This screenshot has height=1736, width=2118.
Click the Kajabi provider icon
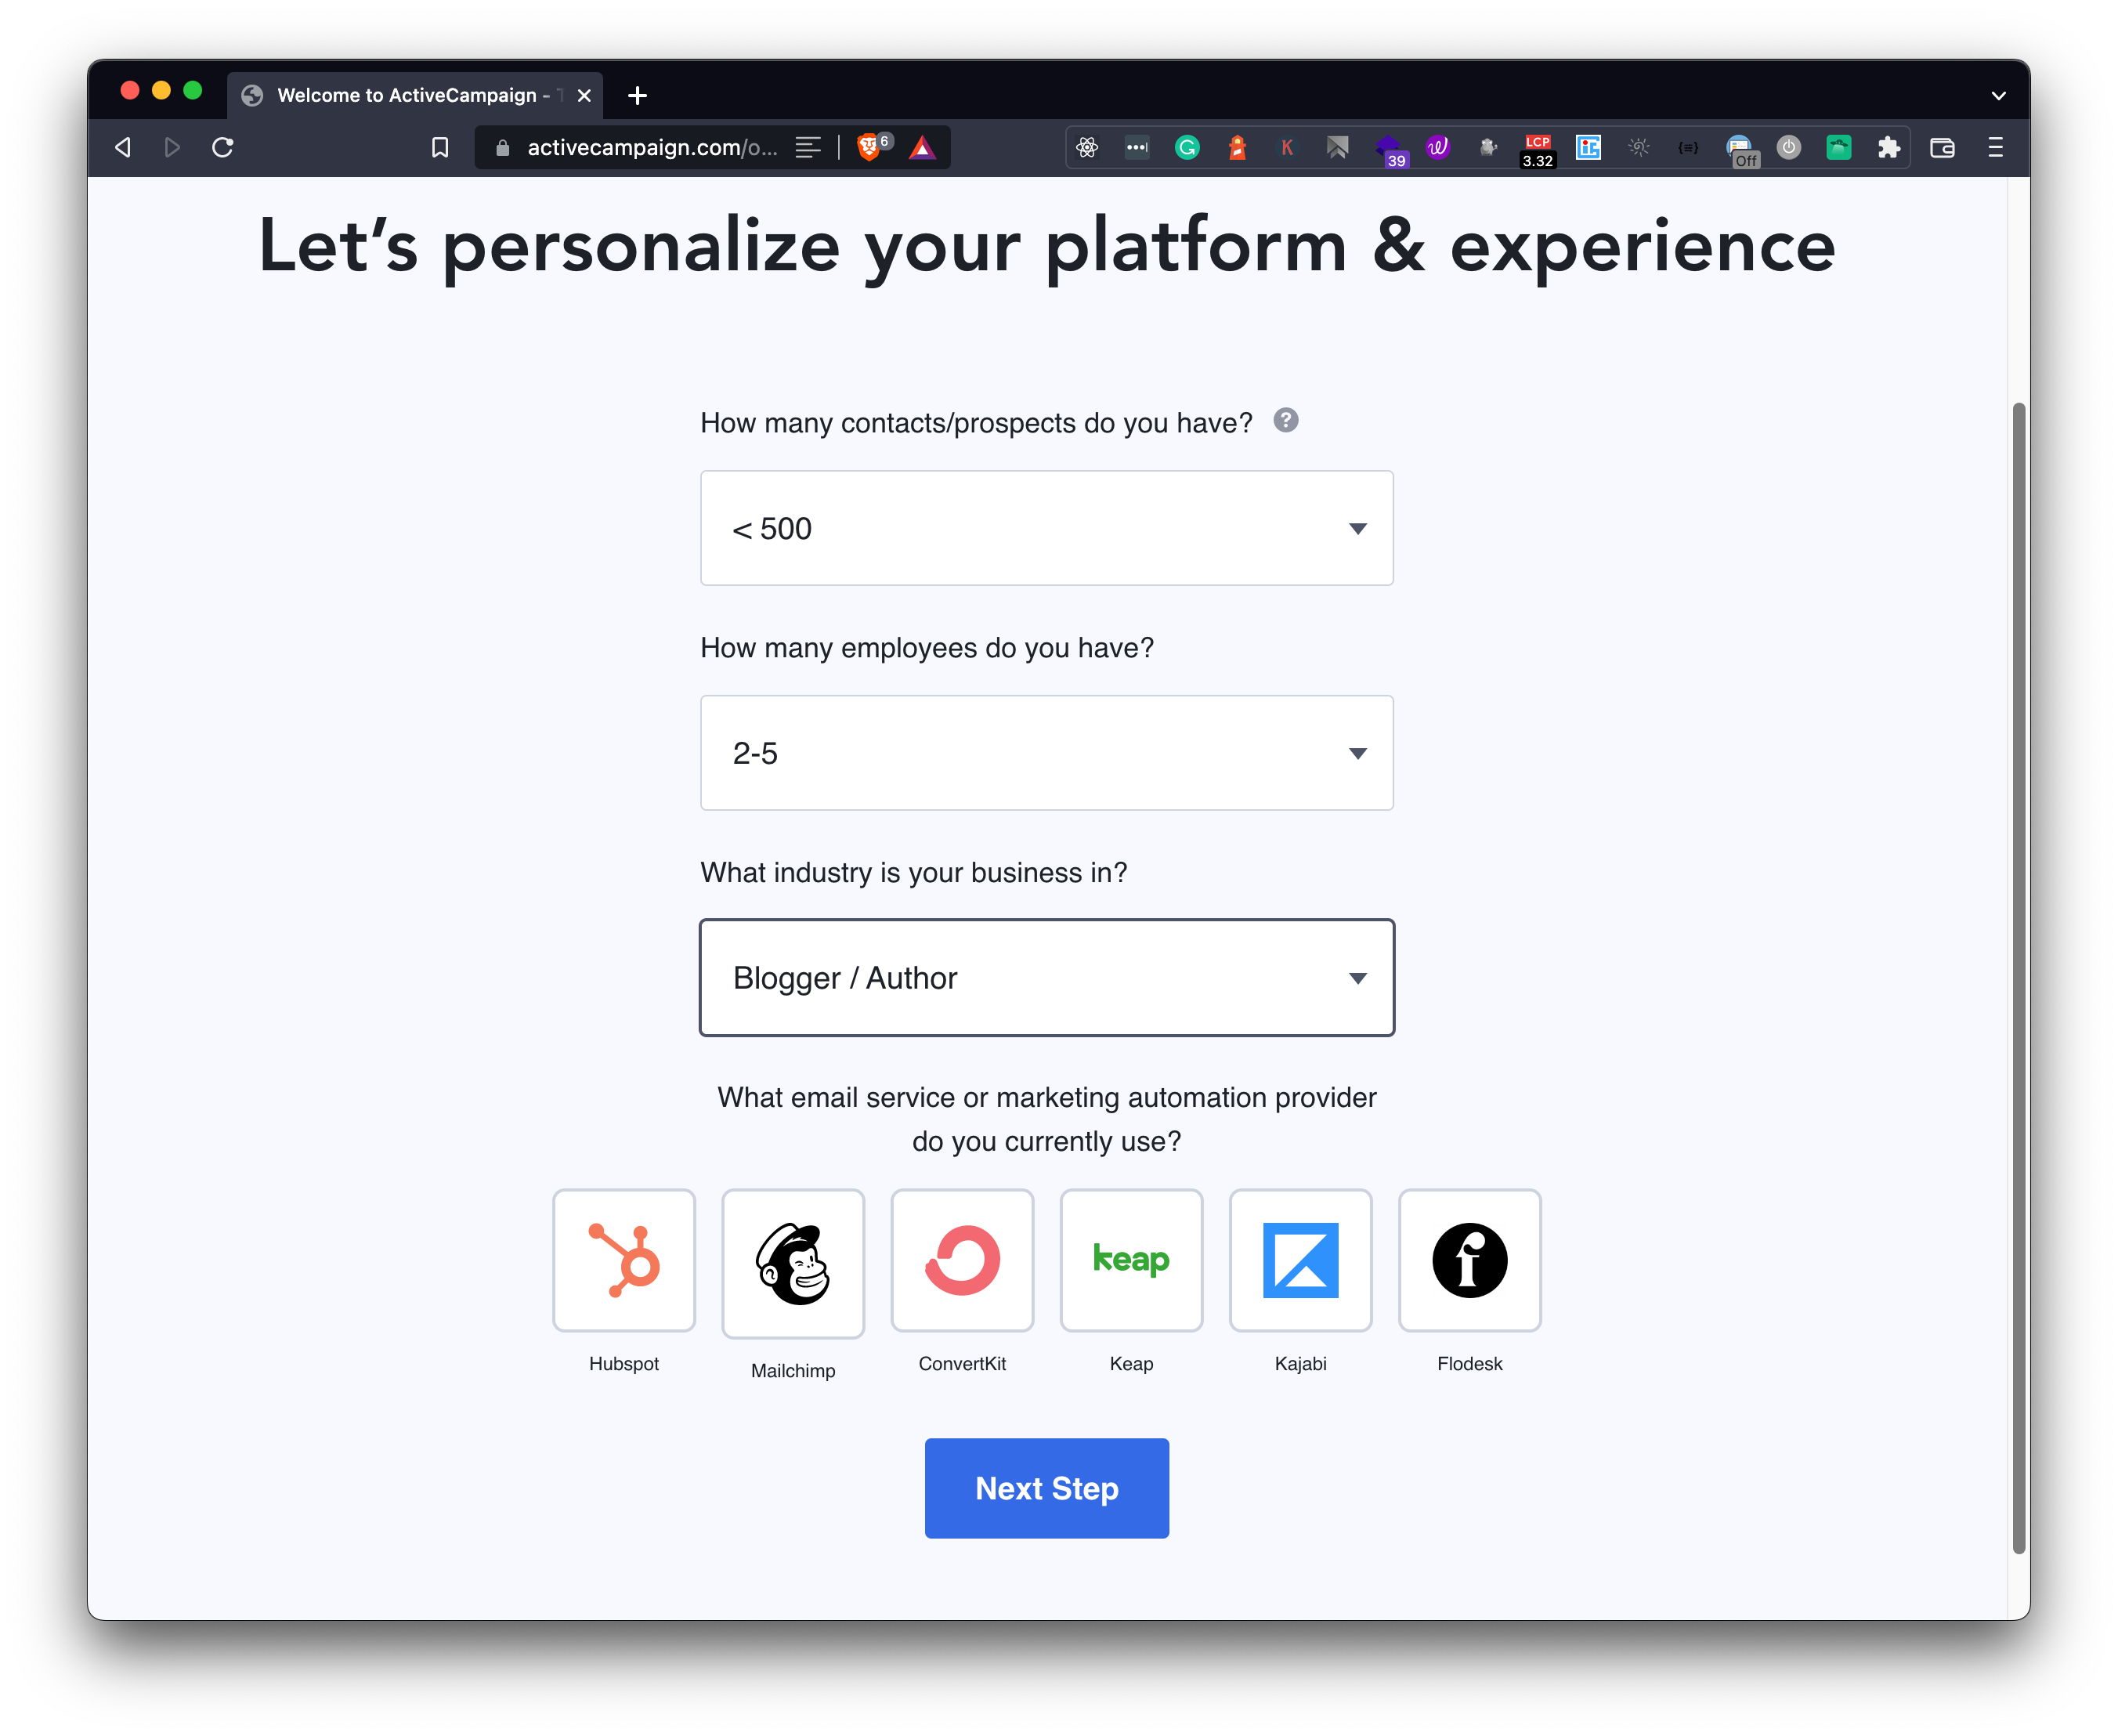(x=1300, y=1260)
